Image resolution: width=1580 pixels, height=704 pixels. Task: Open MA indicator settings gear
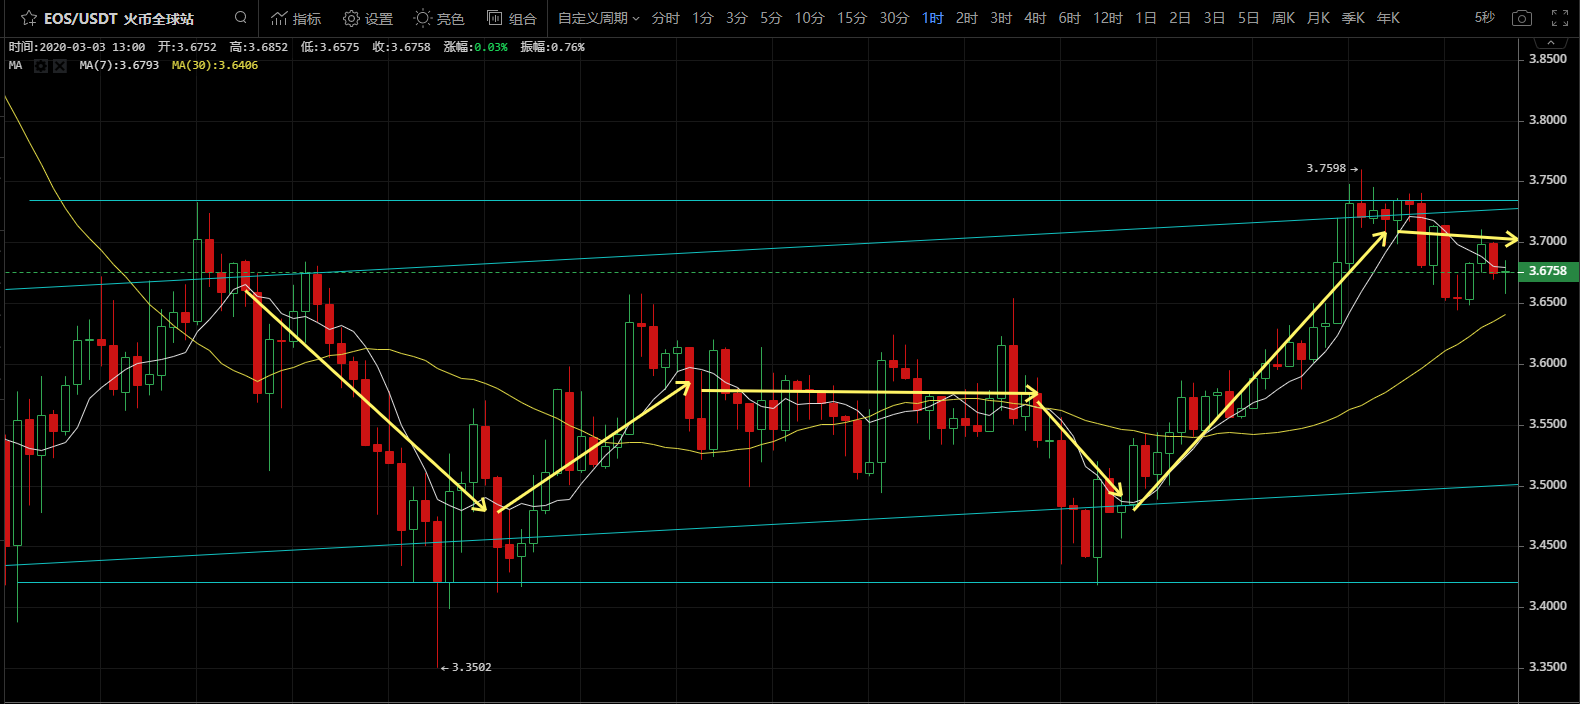pos(41,66)
